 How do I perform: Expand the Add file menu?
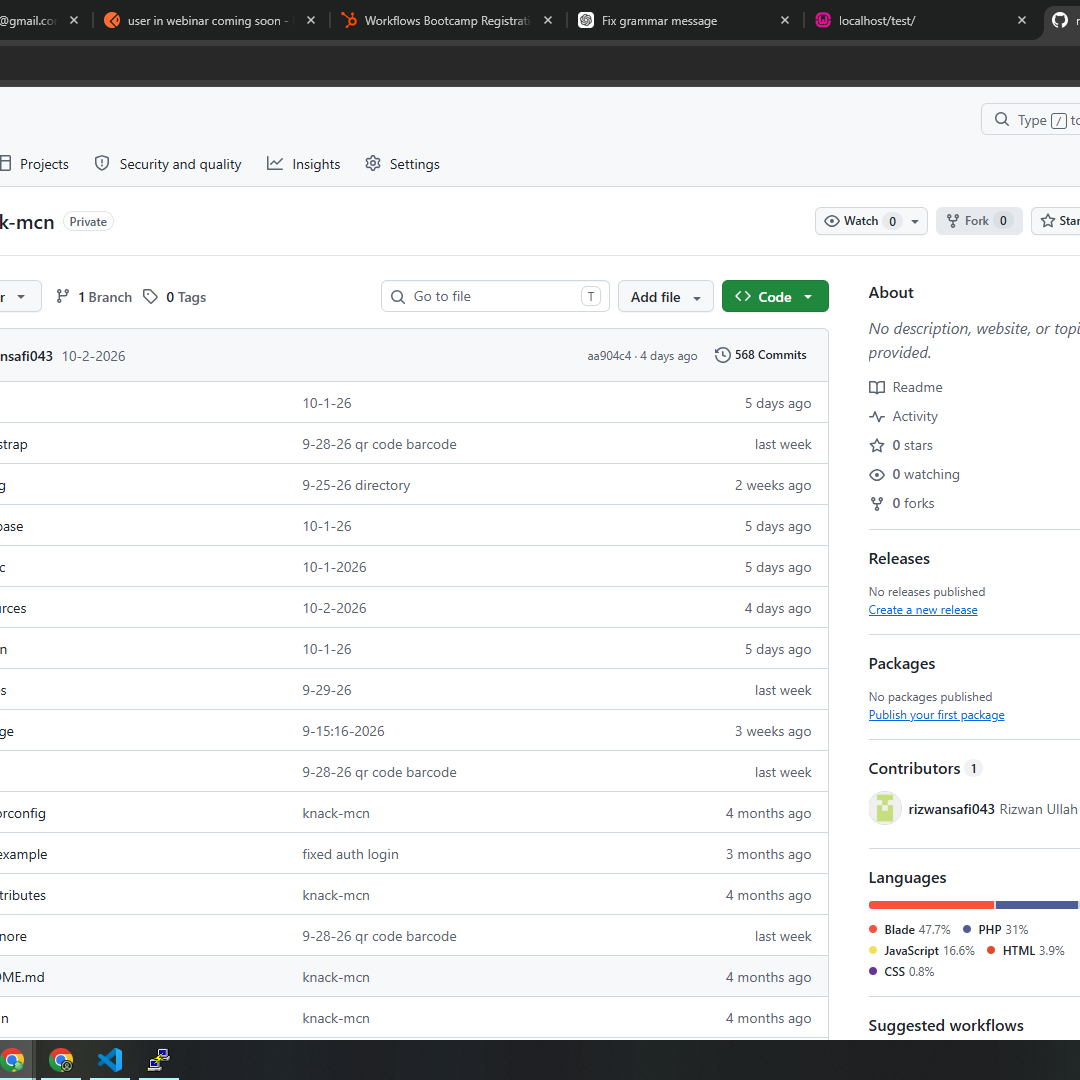(665, 296)
